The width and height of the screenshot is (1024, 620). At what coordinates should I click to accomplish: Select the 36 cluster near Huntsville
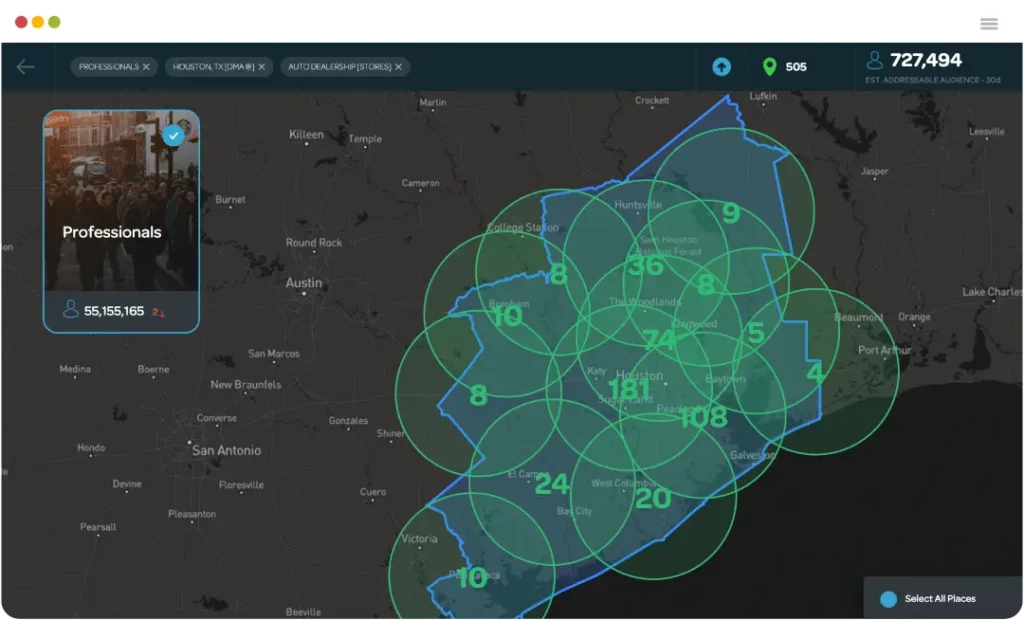645,265
